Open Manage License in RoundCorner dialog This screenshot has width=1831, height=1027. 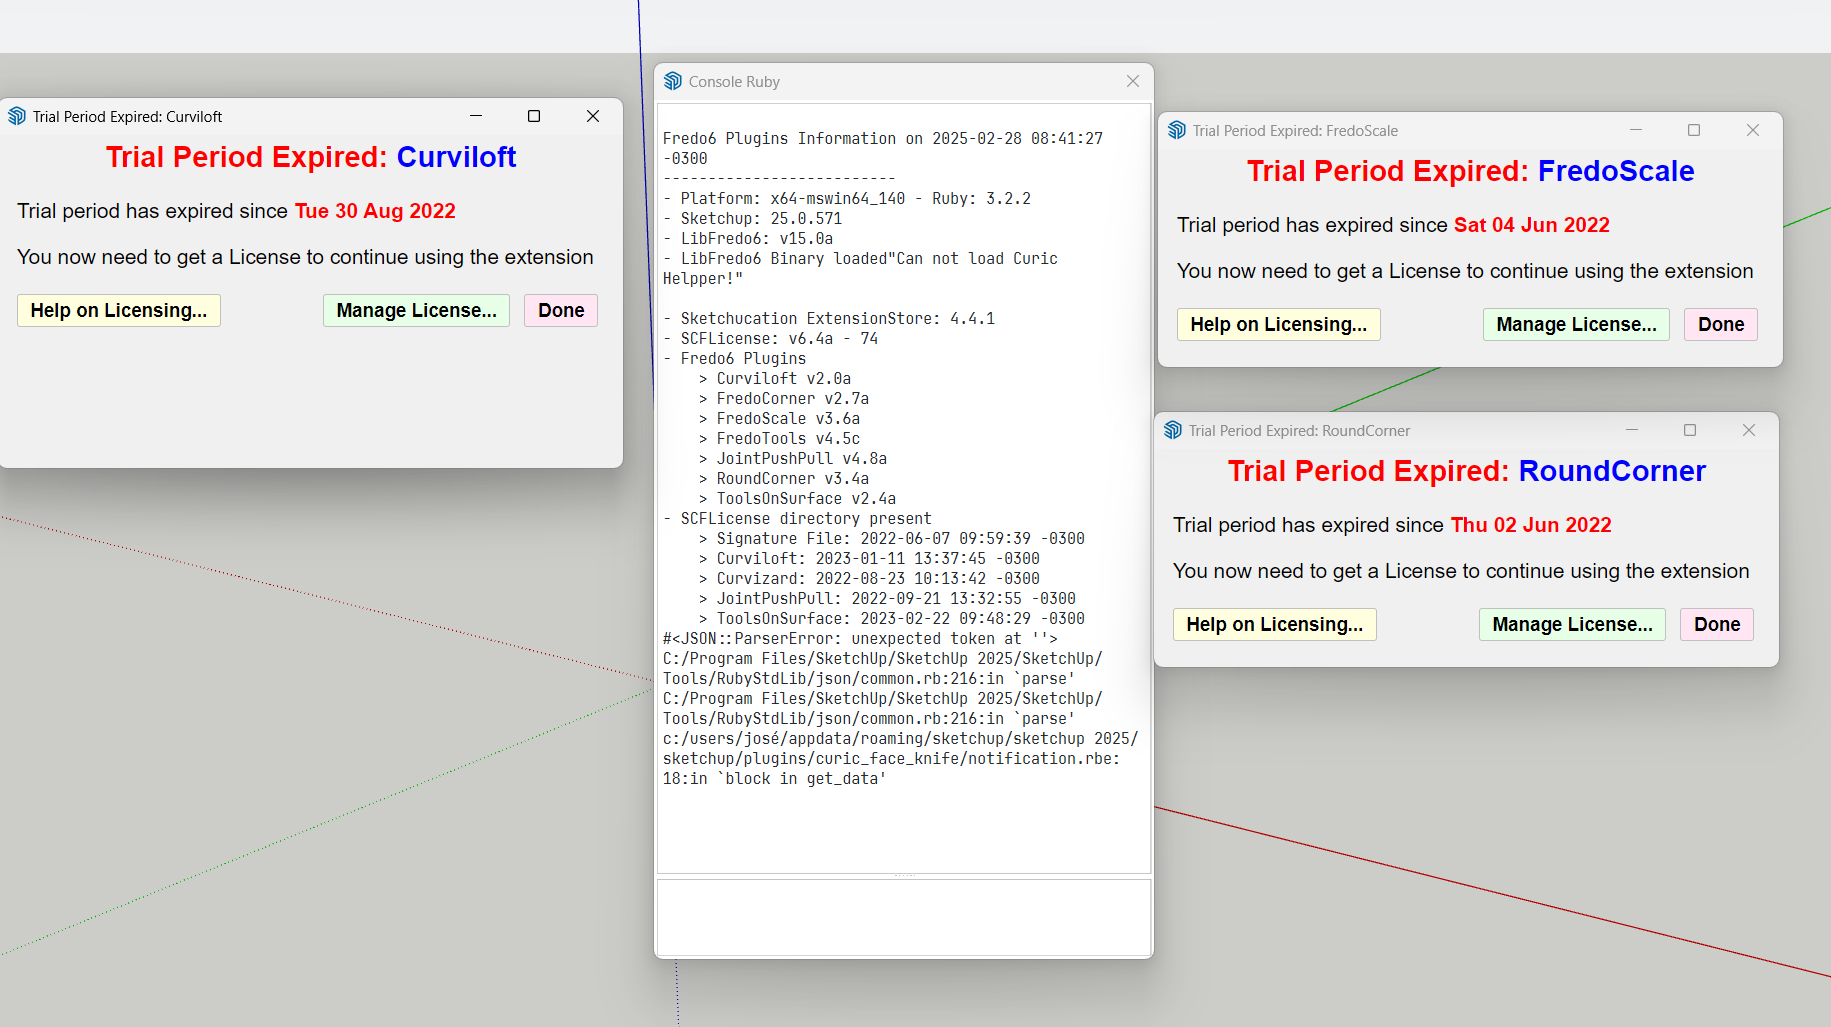[1572, 624]
